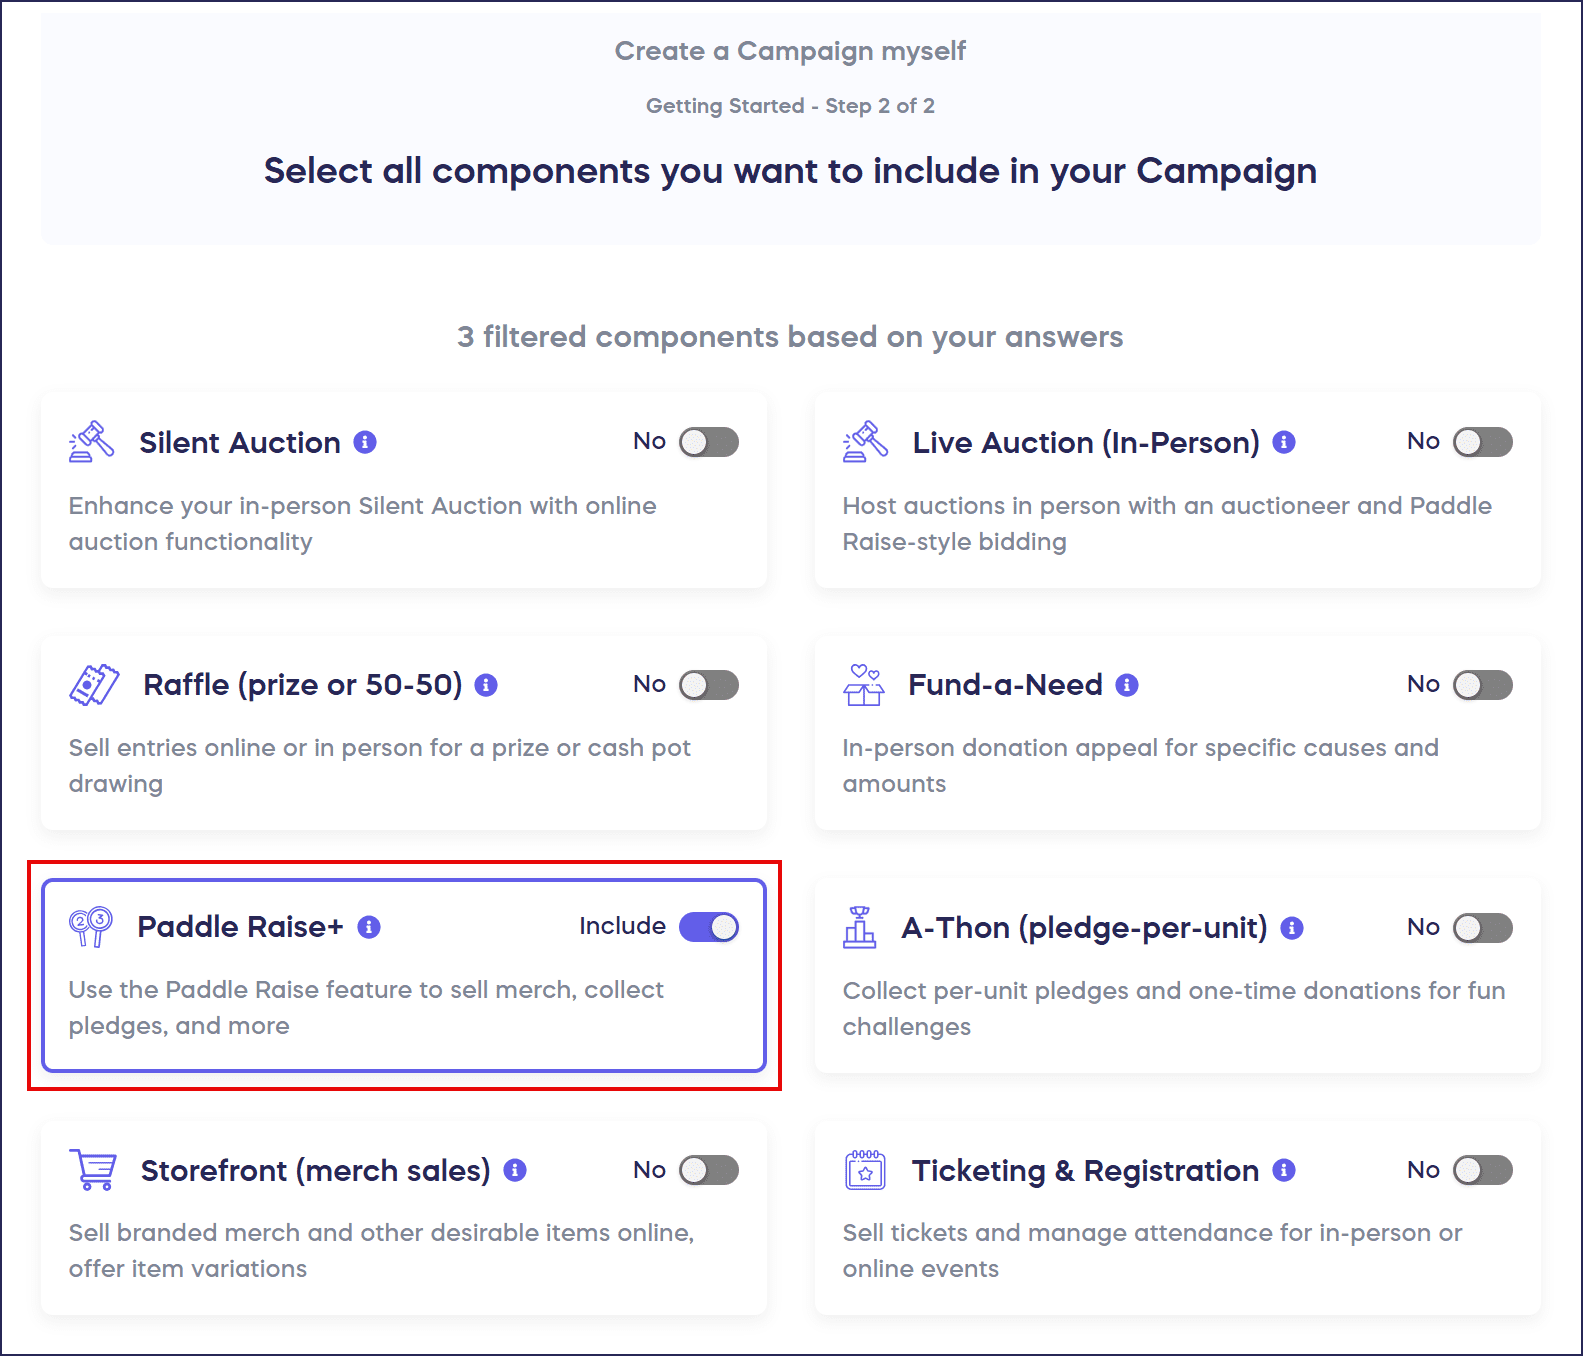Click the Fund-a-Need info icon
Viewport: 1583px width, 1356px height.
point(1127,685)
